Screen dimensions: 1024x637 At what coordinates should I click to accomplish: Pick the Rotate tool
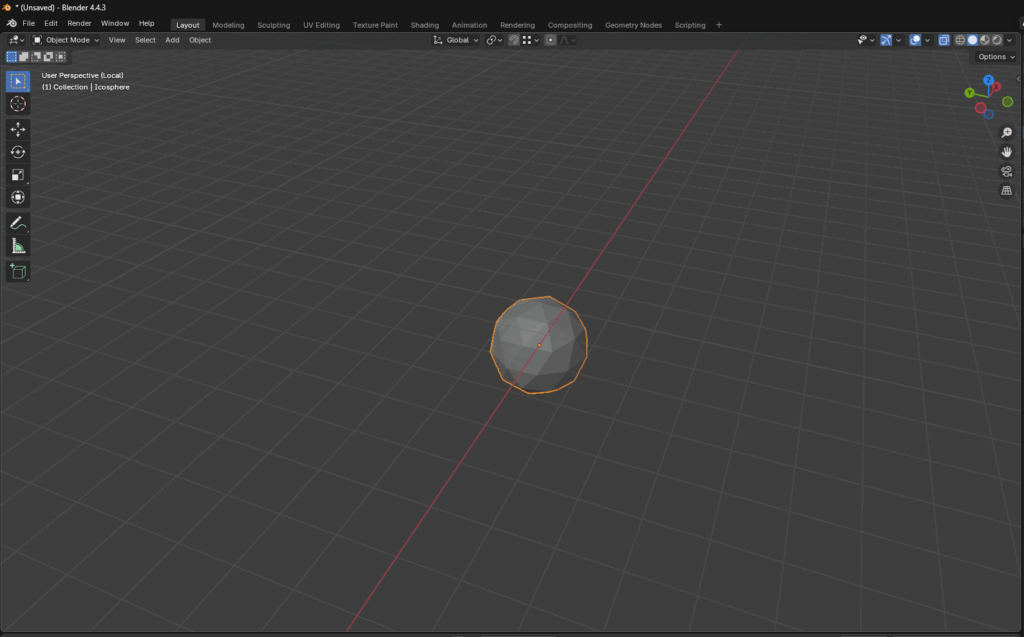click(18, 152)
